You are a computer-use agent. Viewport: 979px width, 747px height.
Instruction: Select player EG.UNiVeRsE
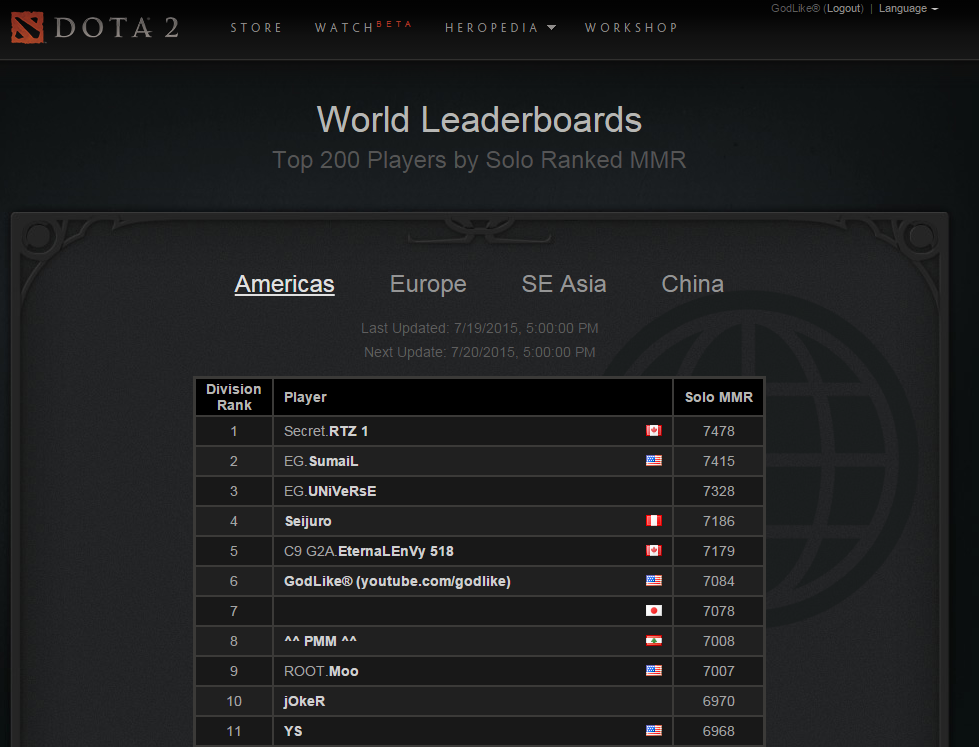[x=330, y=491]
